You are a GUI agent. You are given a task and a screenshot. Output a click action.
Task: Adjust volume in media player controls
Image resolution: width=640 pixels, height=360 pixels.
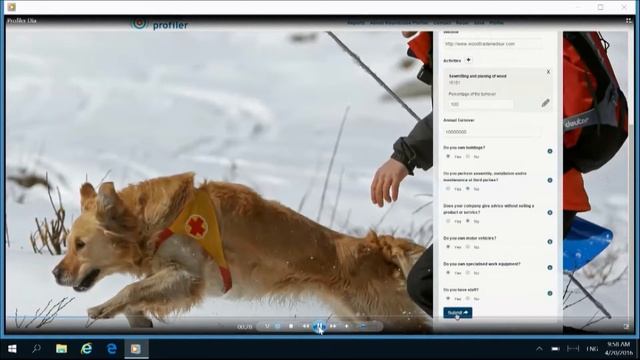362,326
